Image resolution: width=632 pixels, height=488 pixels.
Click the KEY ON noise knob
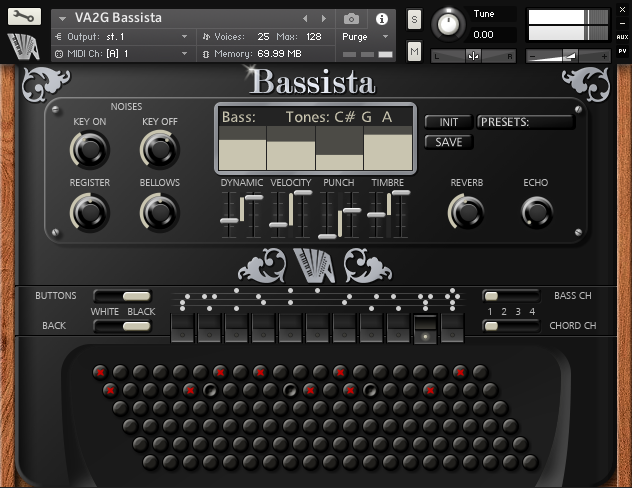tap(89, 149)
